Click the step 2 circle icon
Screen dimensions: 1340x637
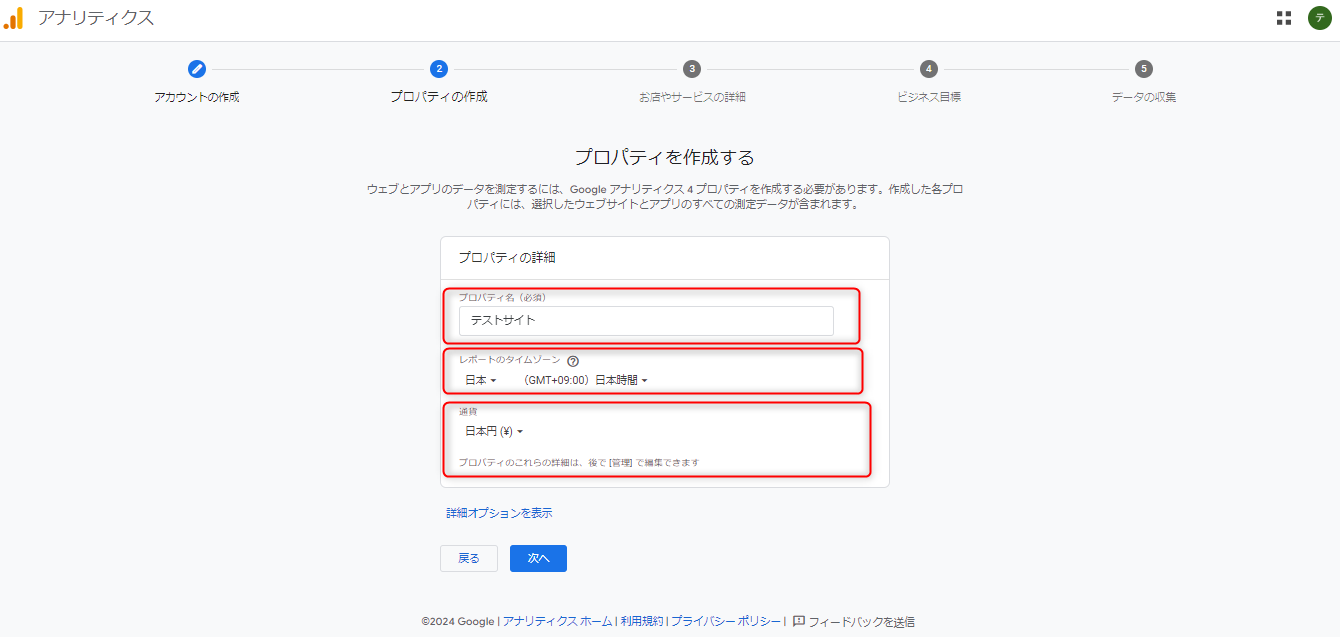point(439,69)
